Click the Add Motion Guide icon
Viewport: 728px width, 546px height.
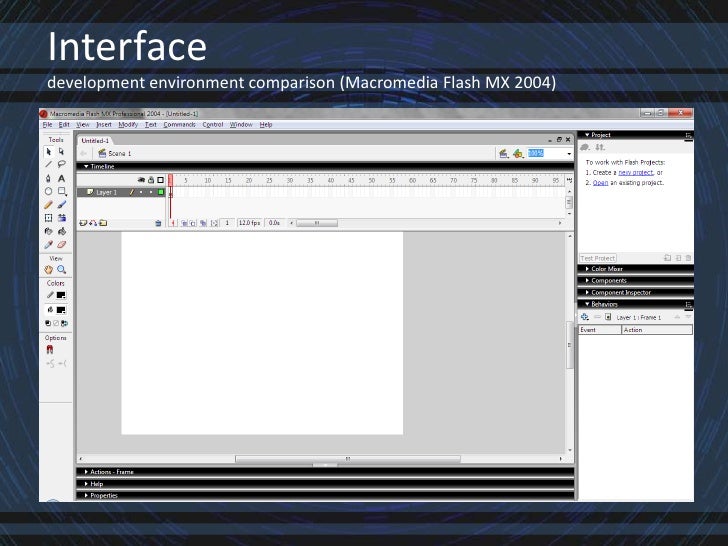(x=93, y=223)
